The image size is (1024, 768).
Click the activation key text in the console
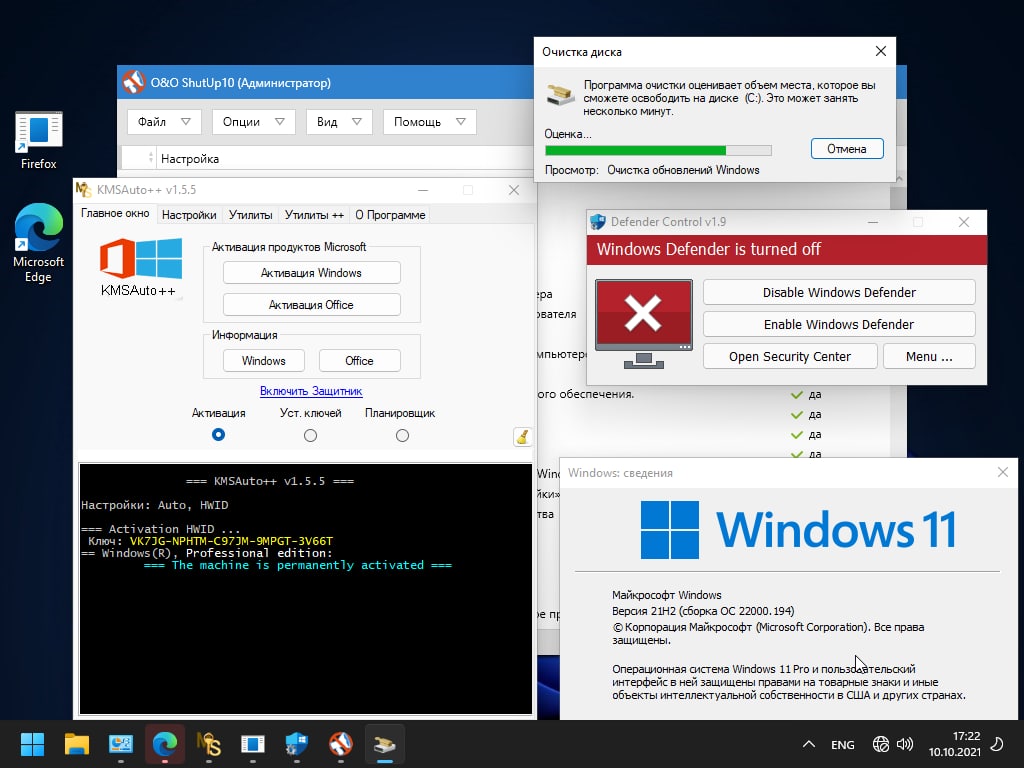coord(231,541)
